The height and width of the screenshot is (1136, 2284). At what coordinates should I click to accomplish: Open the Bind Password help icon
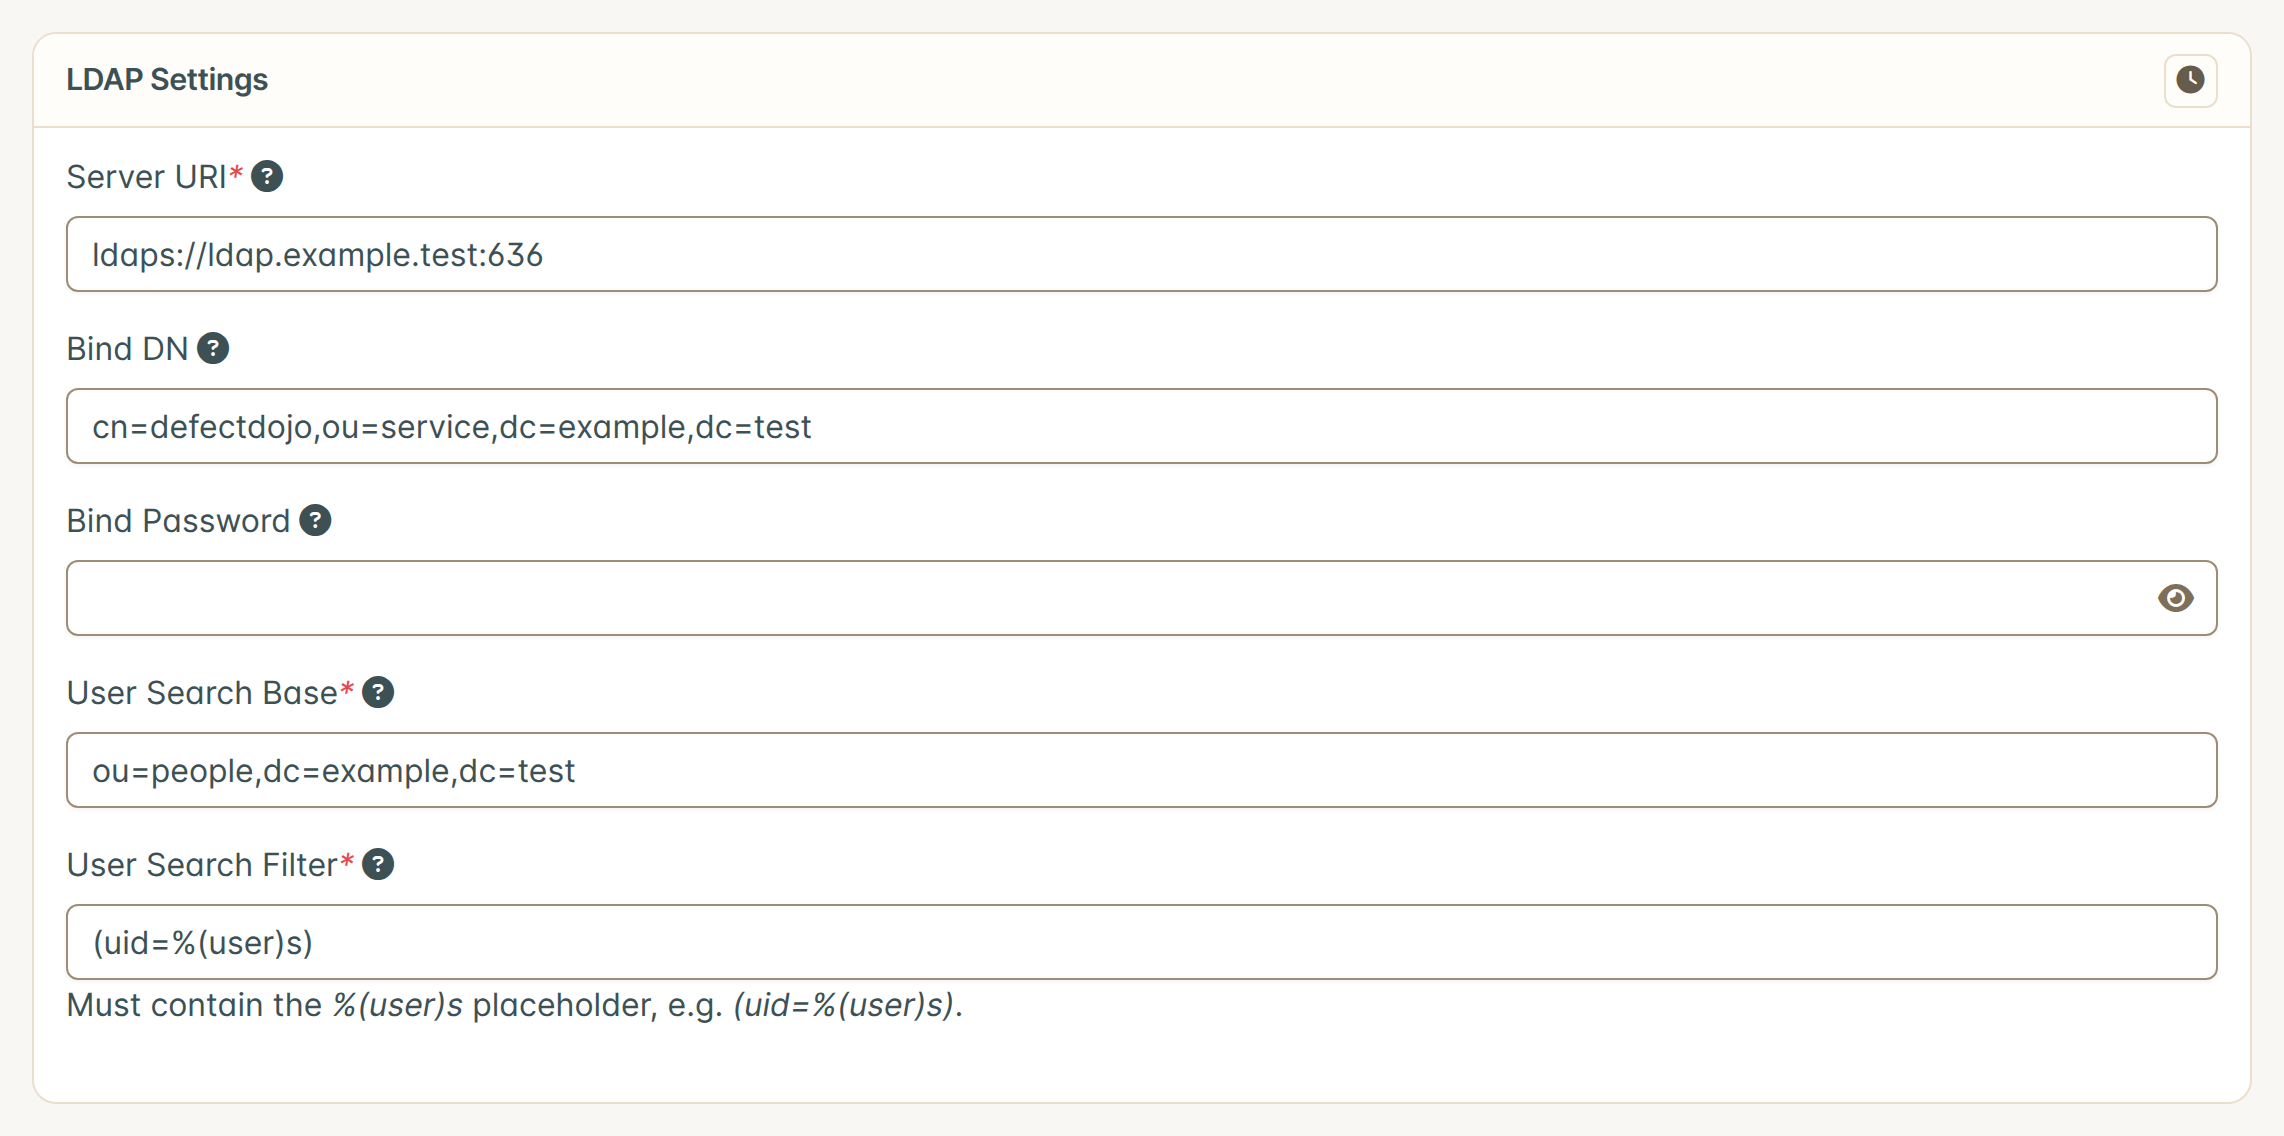pos(315,521)
